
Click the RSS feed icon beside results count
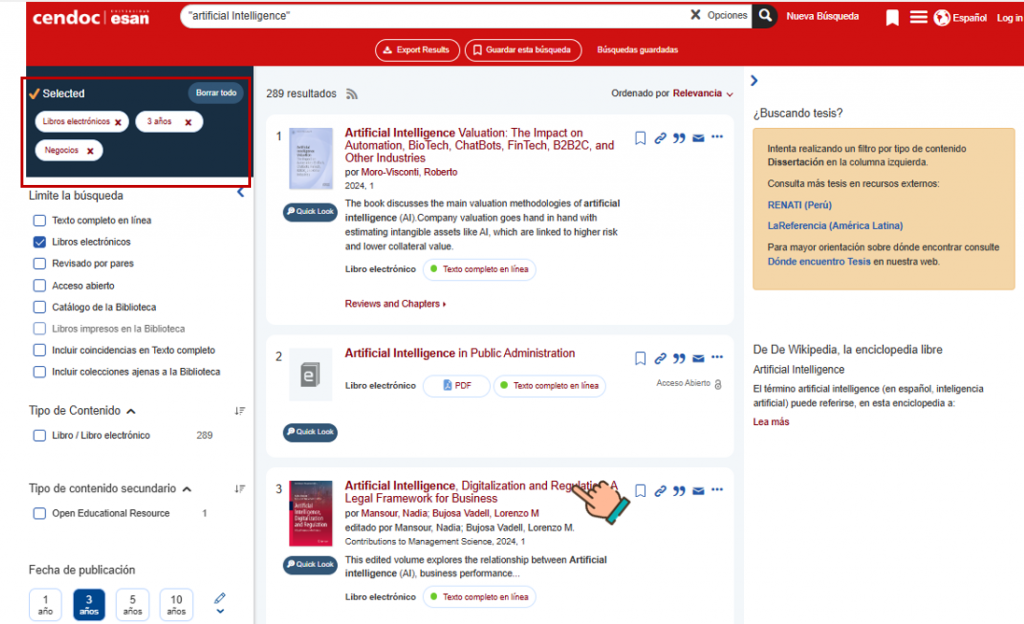[352, 94]
